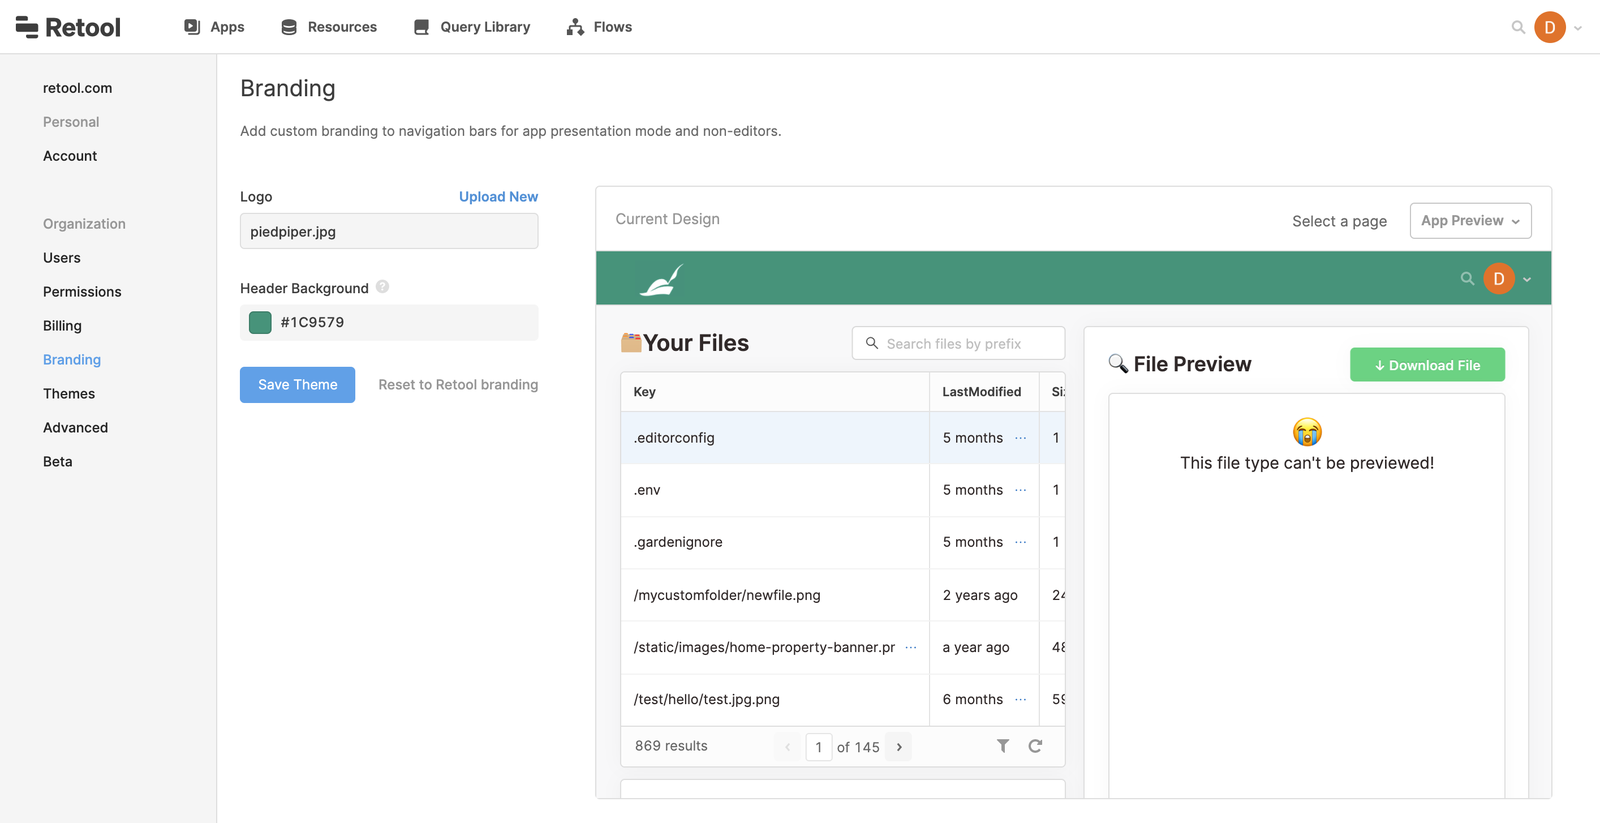Click the Header Background help icon
The height and width of the screenshot is (823, 1600).
point(382,287)
